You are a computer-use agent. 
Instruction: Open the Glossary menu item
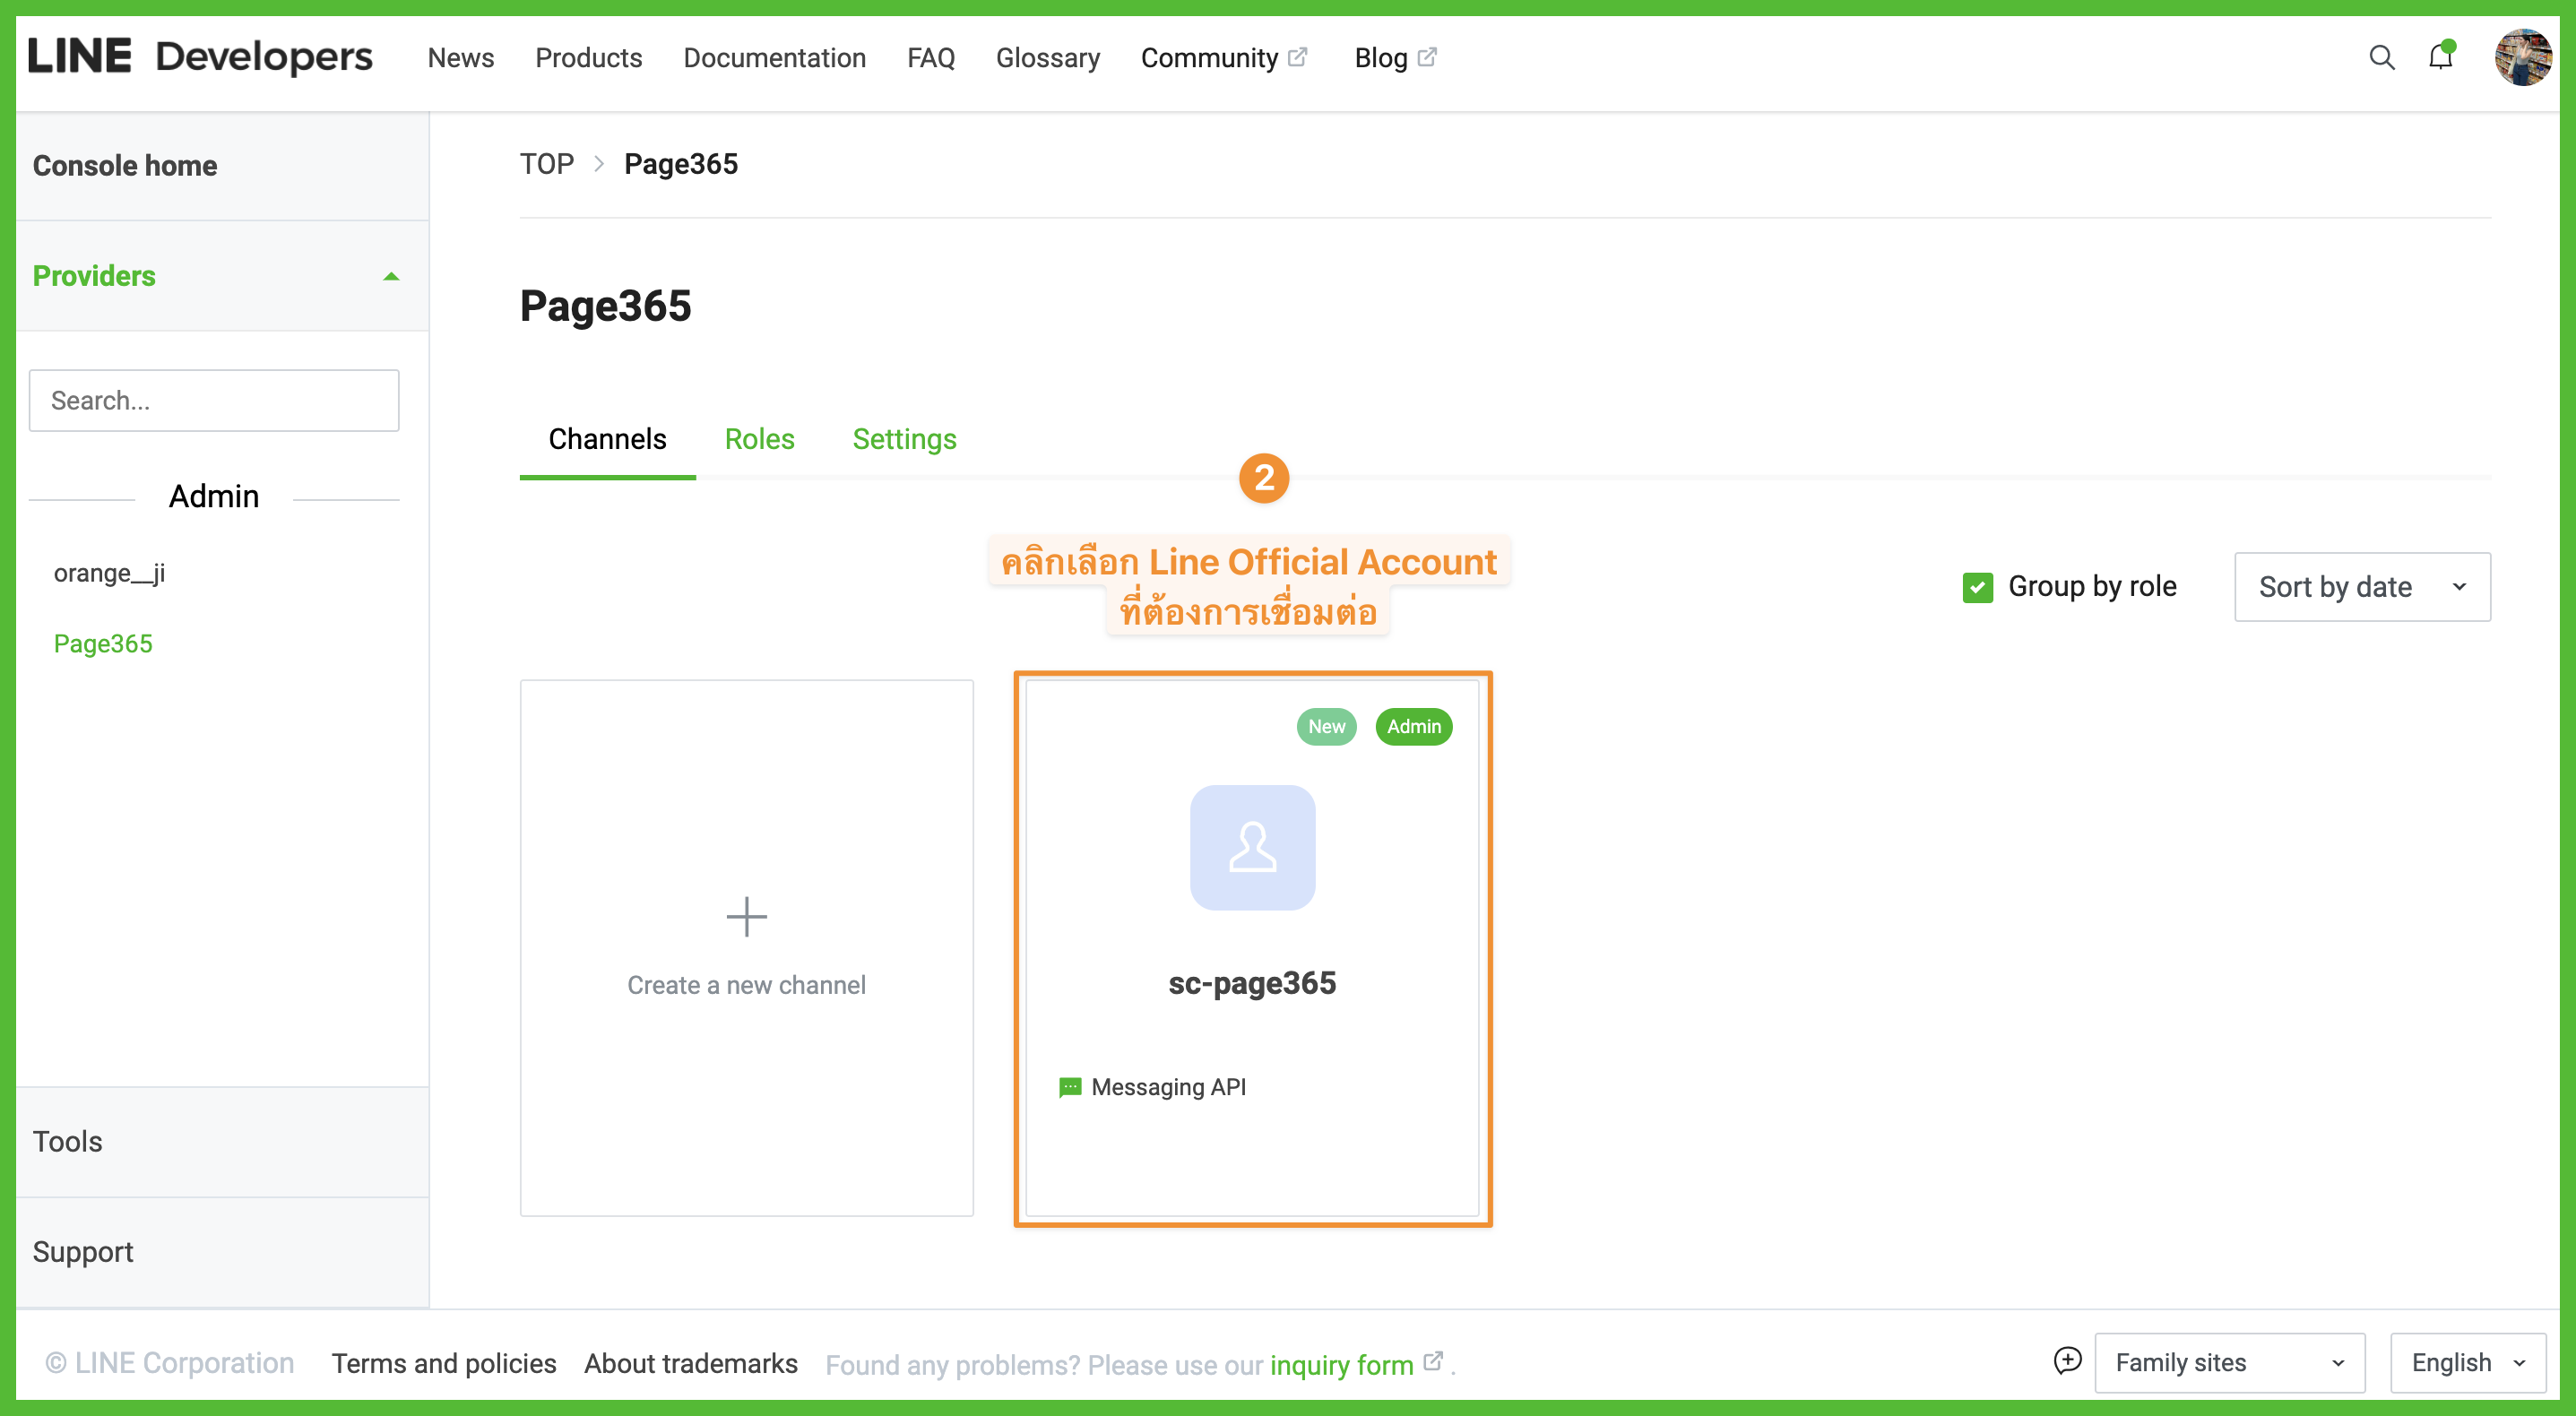[1047, 57]
